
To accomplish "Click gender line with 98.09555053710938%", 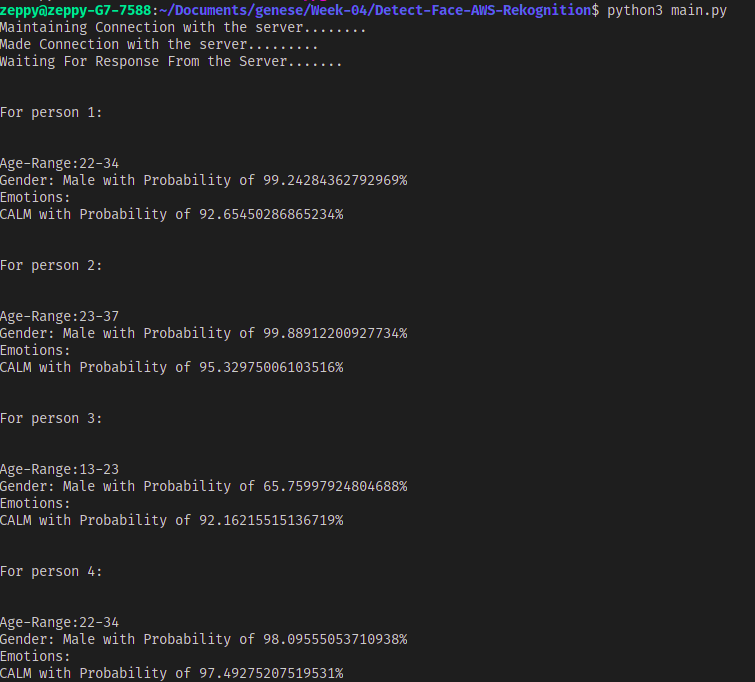I will pos(204,640).
